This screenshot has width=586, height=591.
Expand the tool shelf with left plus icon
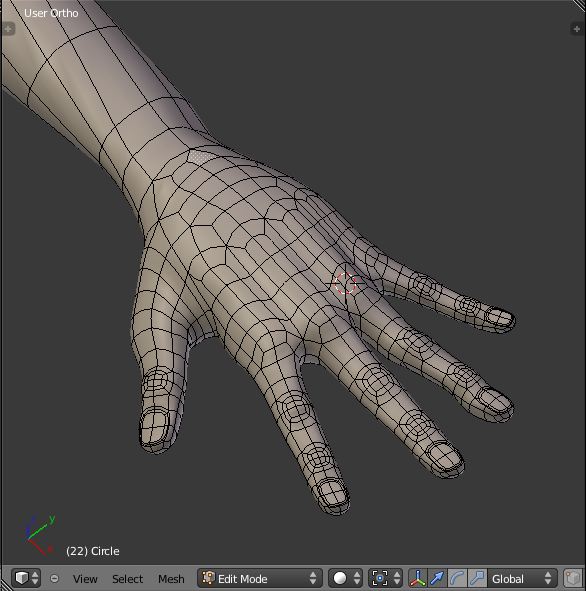[8, 29]
